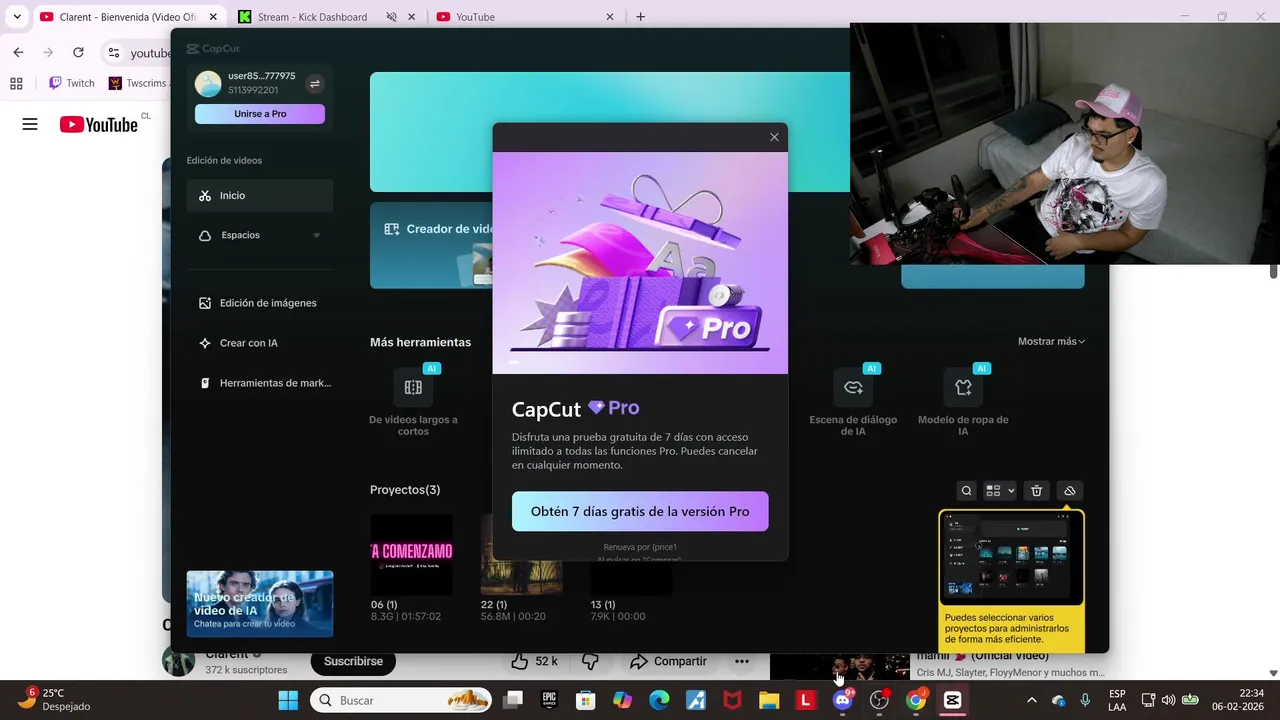Switch account using the swap arrows icon

(x=314, y=84)
